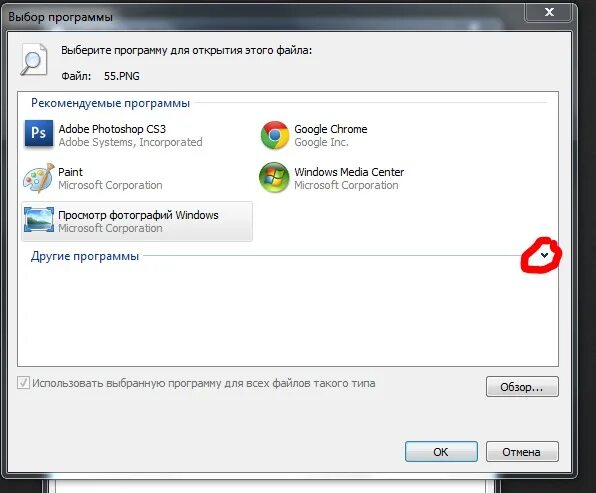Click 'Microsoft Corporation' under Просмотр фотографий Windows
Image resolution: width=596 pixels, height=493 pixels.
click(x=110, y=228)
